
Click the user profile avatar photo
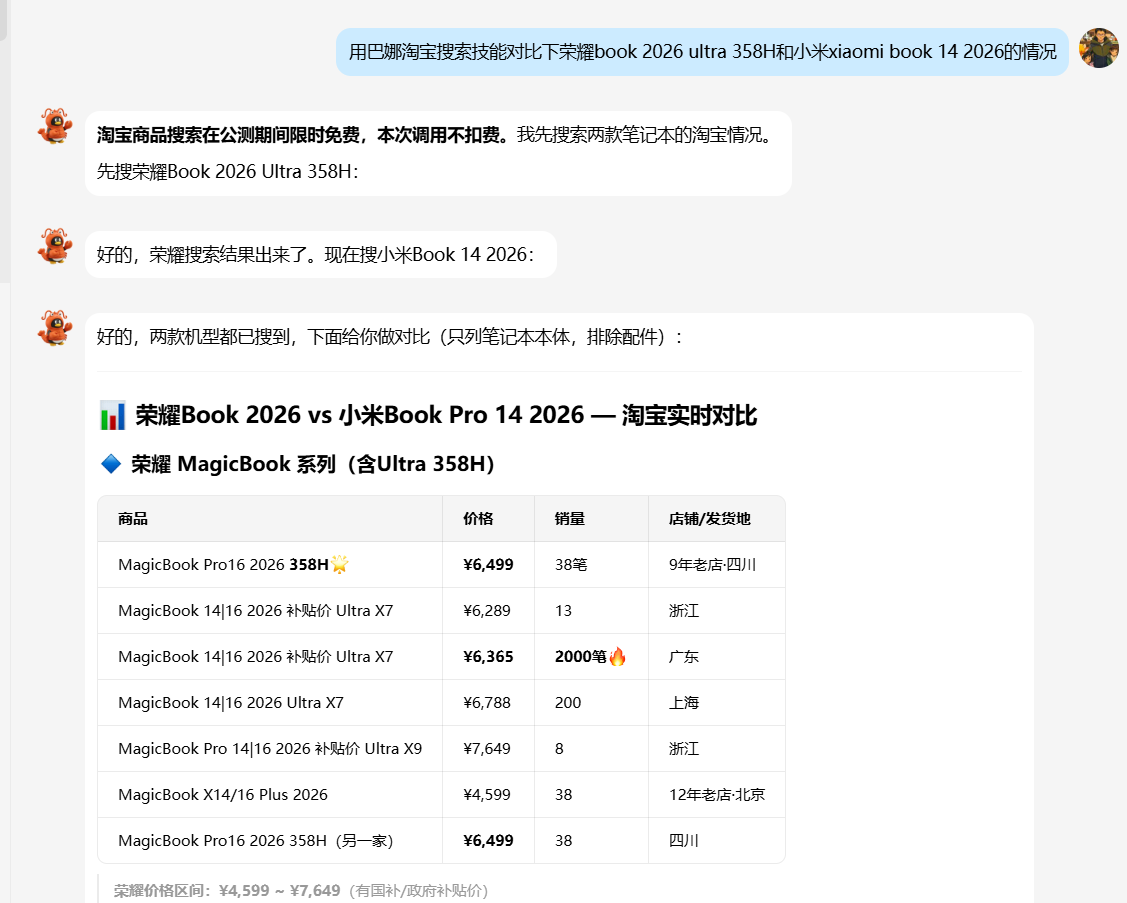(1098, 48)
